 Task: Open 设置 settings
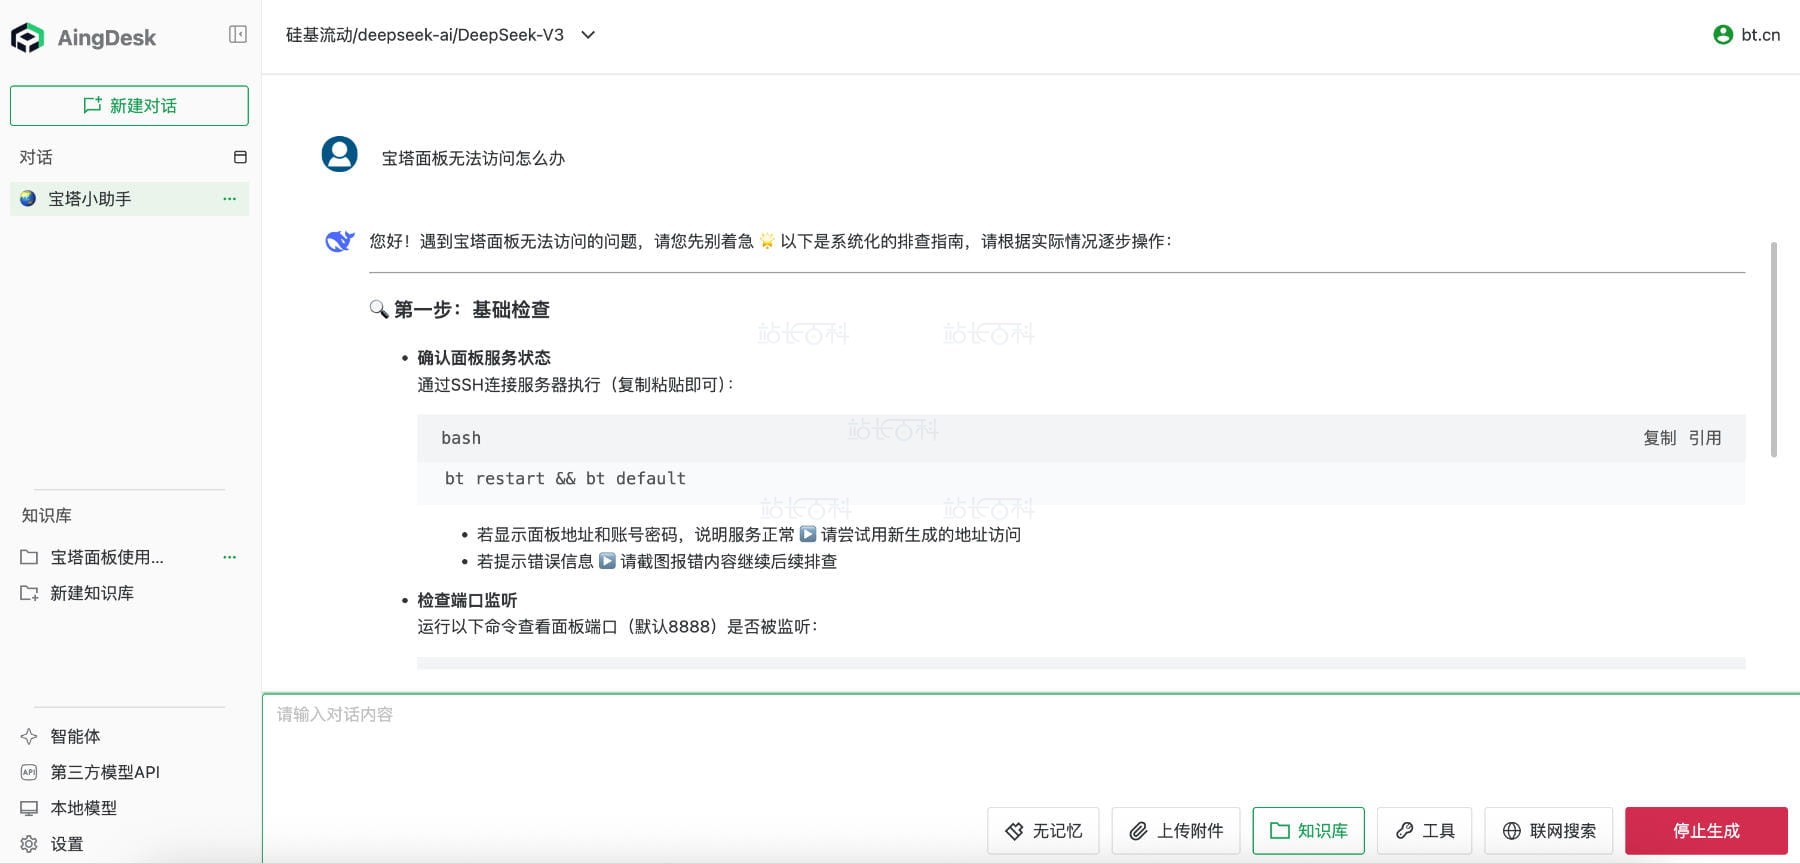tap(67, 844)
